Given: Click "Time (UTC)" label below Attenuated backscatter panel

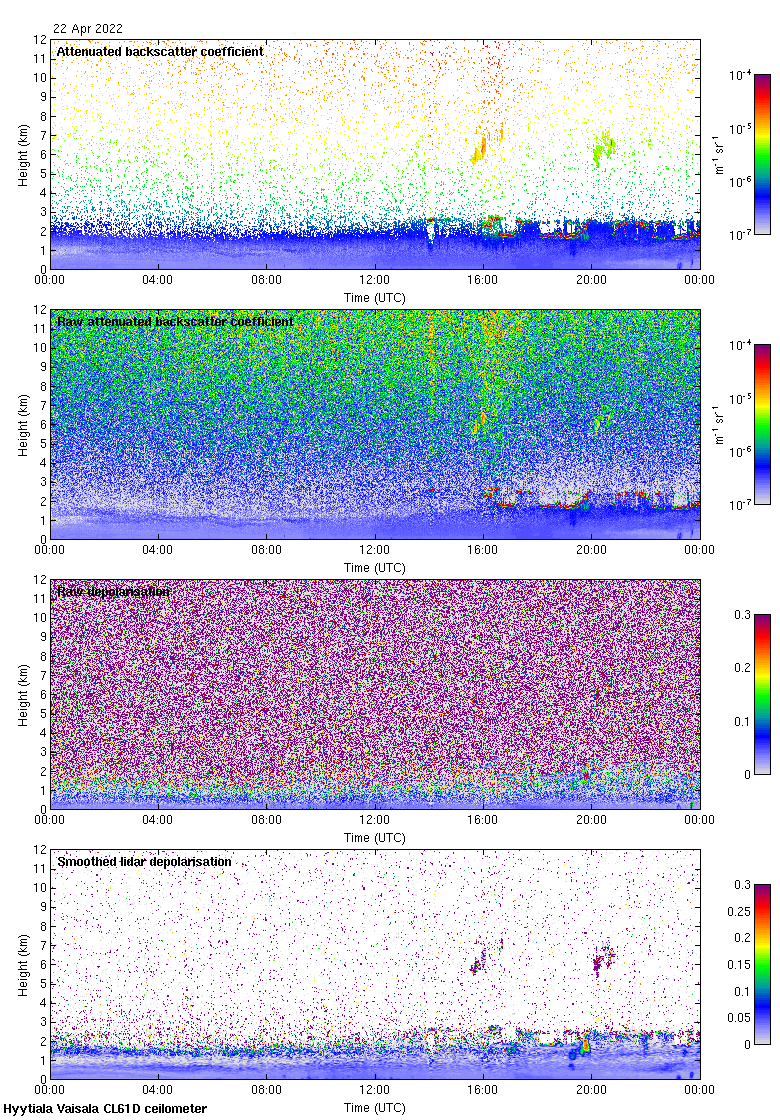Looking at the screenshot, I should (x=374, y=298).
